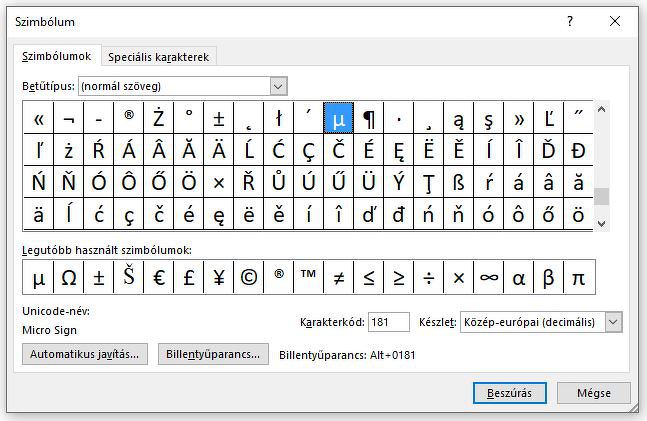Image resolution: width=647 pixels, height=421 pixels.
Task: Click the copyright © recent symbol
Action: point(249,278)
